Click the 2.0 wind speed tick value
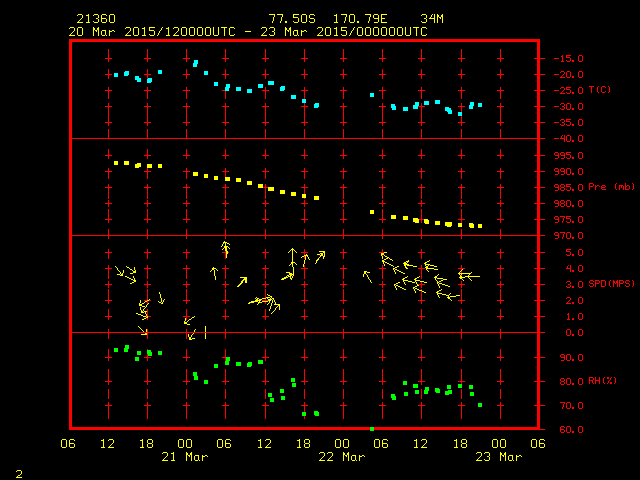This screenshot has width=640, height=480. (x=574, y=300)
